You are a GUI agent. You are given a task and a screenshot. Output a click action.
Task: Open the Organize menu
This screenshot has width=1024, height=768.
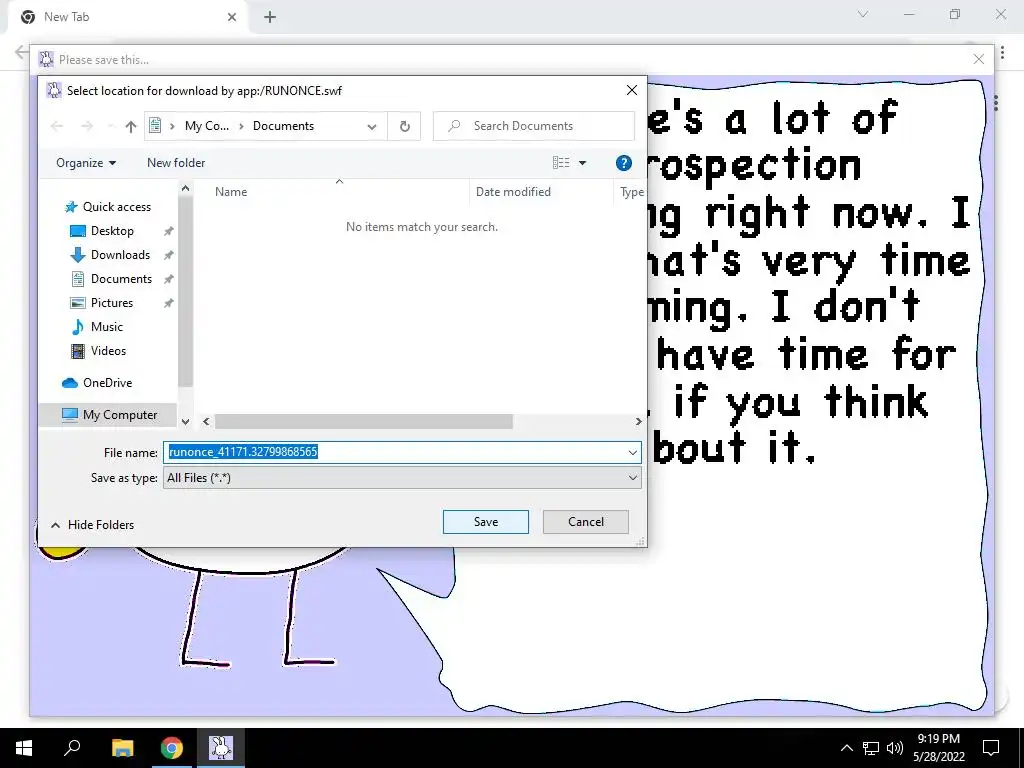point(86,163)
